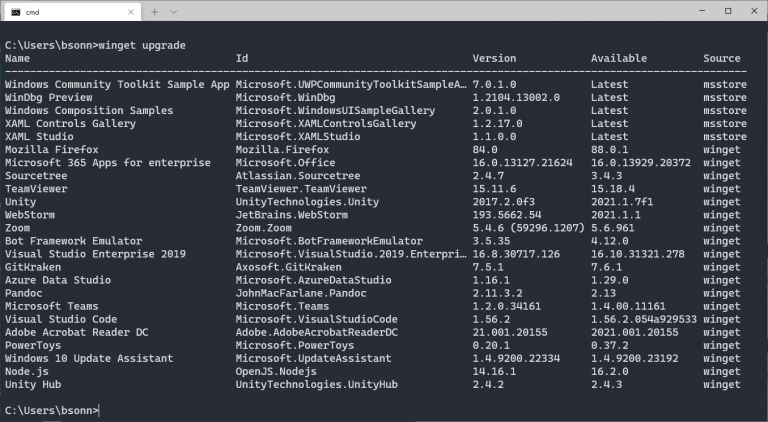Click available version '16.0.13929.20372'
The height and width of the screenshot is (422, 768).
[x=641, y=163]
